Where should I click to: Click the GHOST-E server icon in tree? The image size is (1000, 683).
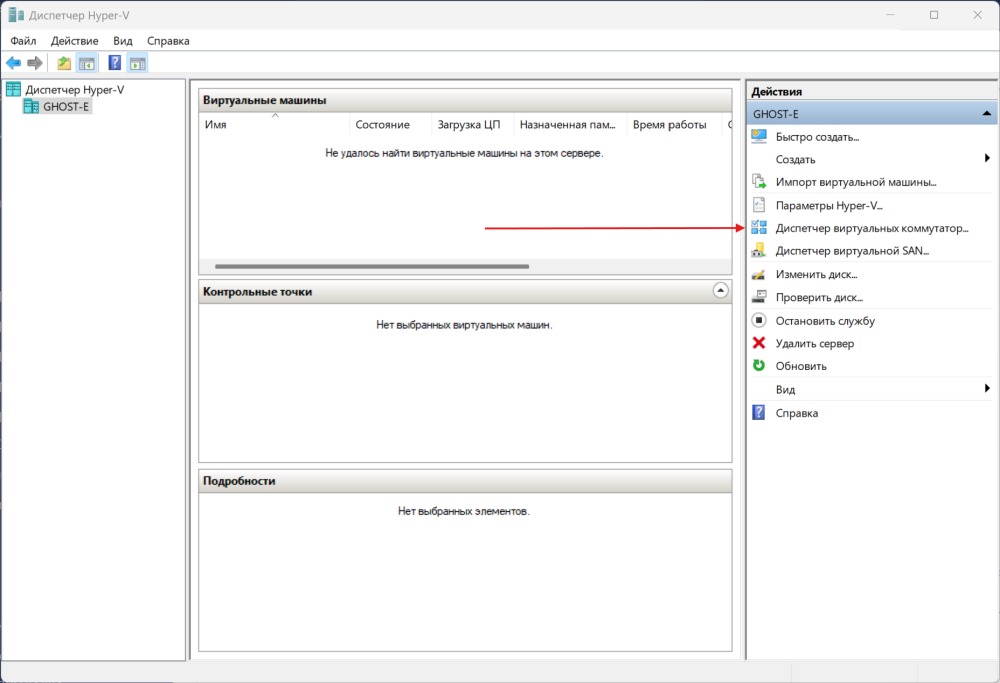click(x=31, y=106)
